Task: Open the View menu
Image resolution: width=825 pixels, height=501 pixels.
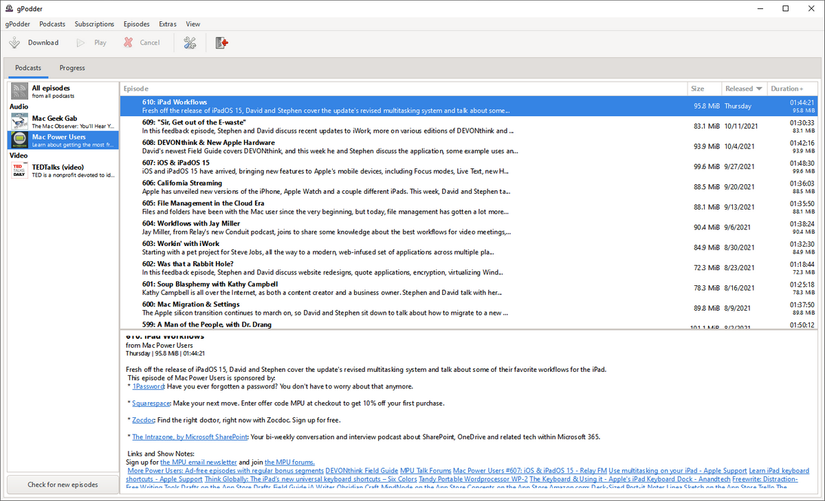Action: point(193,24)
